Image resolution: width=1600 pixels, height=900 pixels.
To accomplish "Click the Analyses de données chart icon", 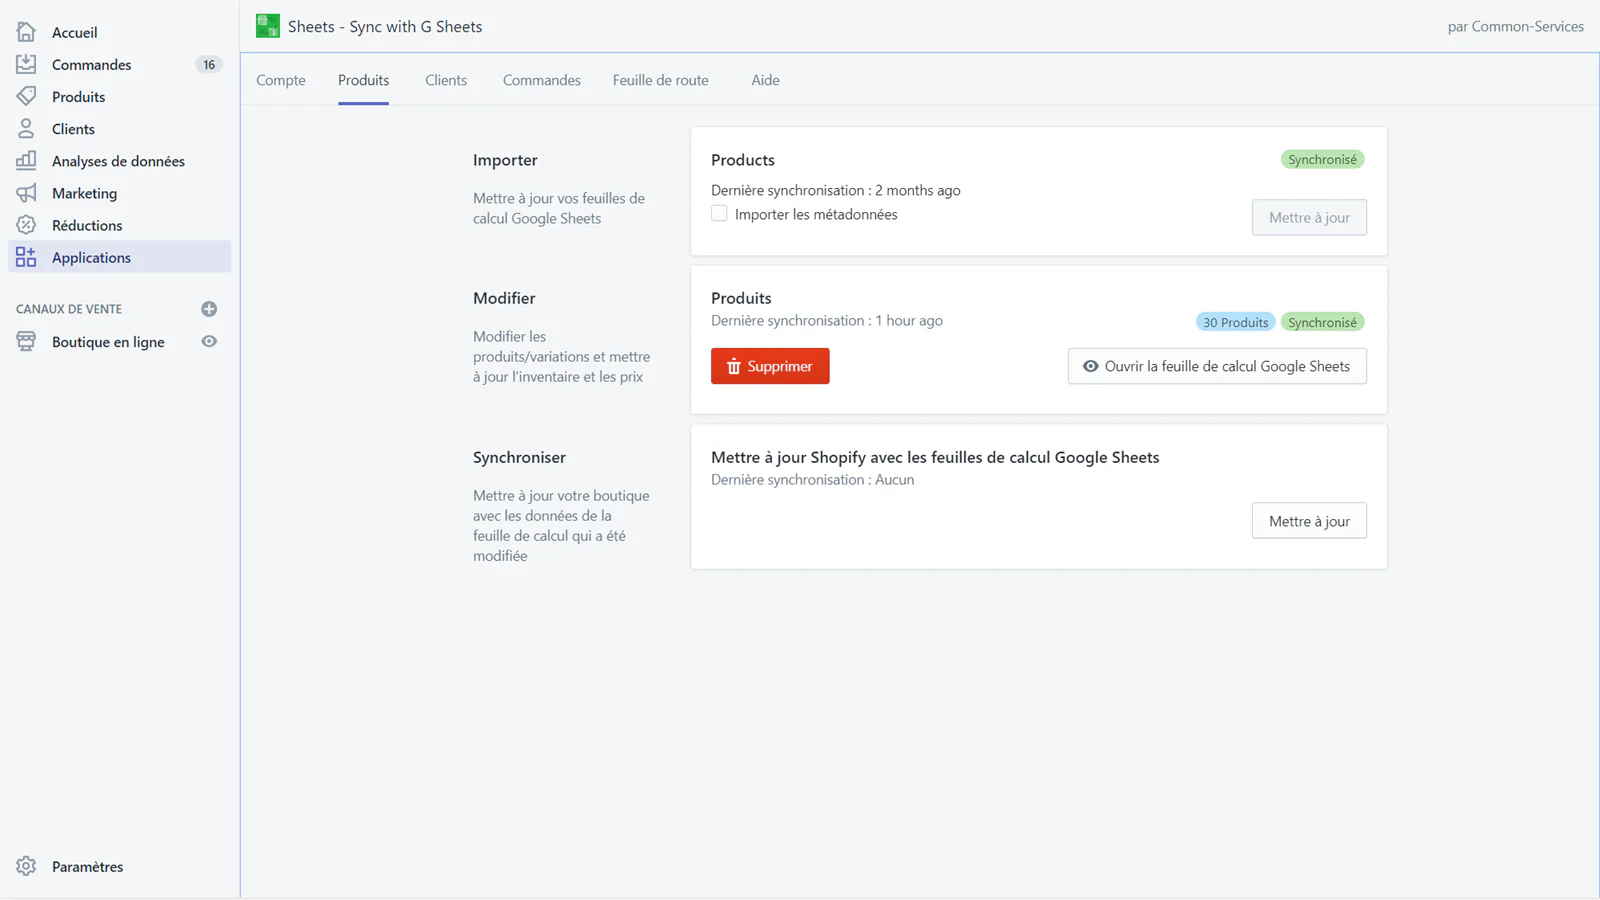I will (x=26, y=160).
